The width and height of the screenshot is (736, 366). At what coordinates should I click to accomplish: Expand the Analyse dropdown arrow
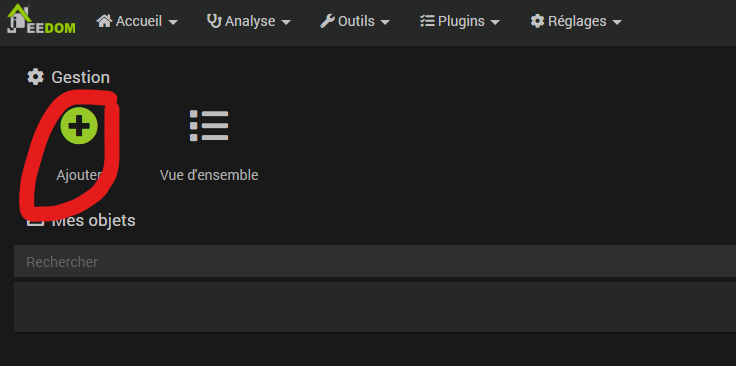point(286,23)
